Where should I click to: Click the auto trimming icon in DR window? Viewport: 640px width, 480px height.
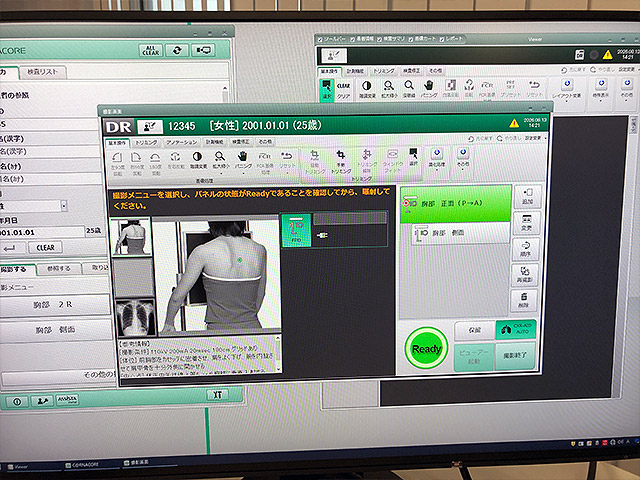(x=315, y=162)
